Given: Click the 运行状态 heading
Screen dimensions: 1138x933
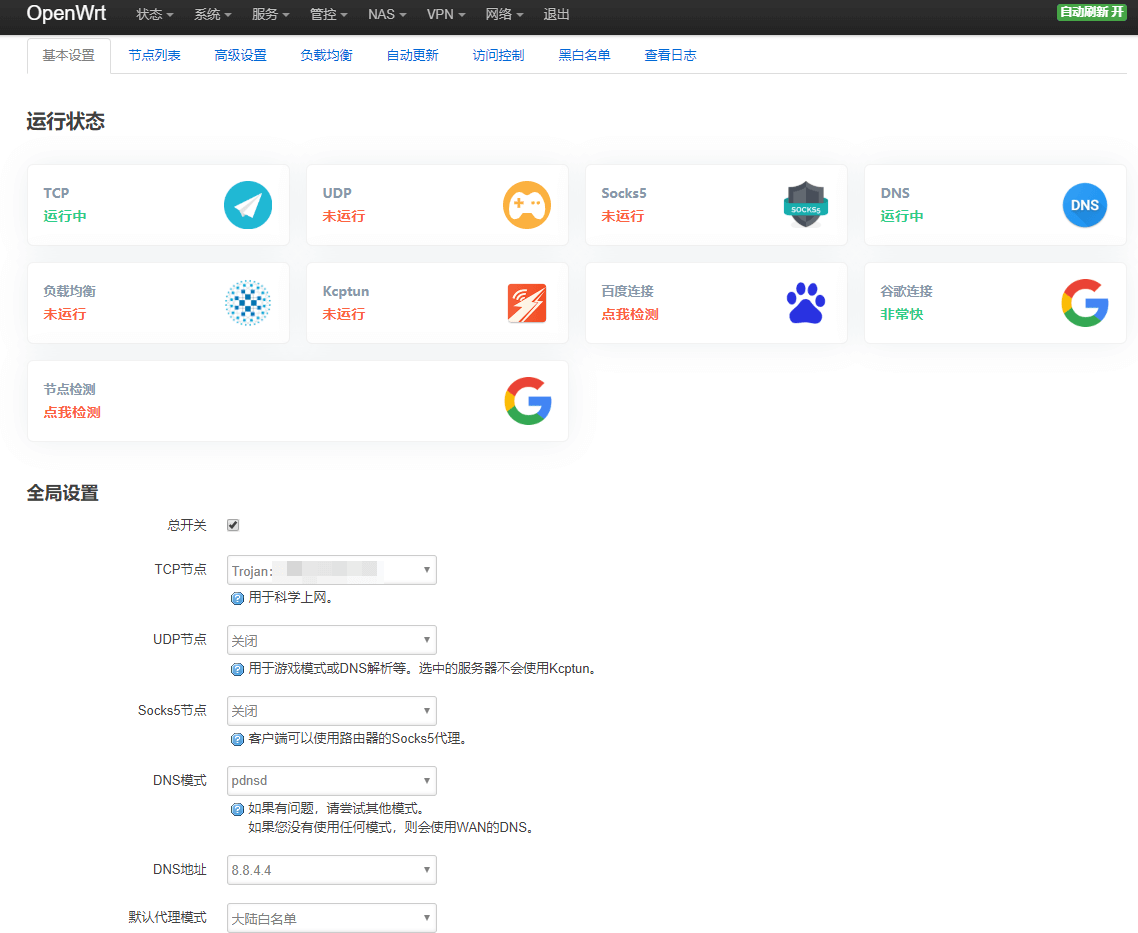Looking at the screenshot, I should pyautogui.click(x=65, y=121).
